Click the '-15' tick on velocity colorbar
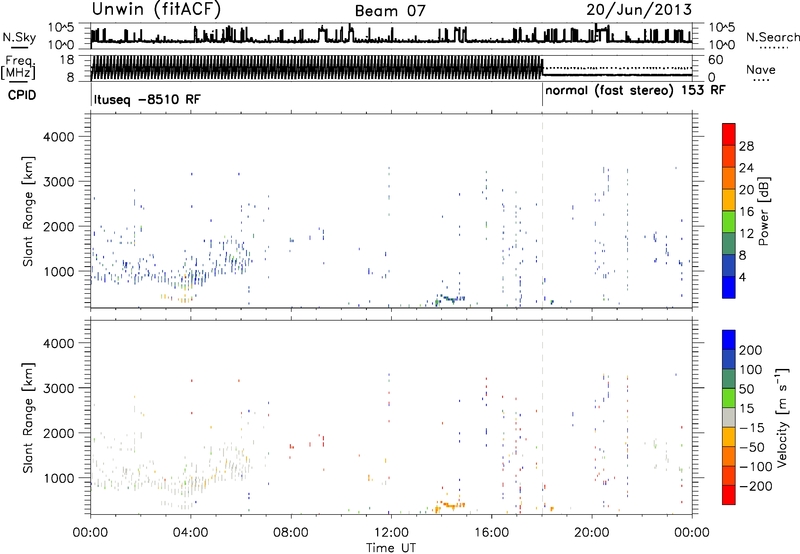 pyautogui.click(x=752, y=427)
